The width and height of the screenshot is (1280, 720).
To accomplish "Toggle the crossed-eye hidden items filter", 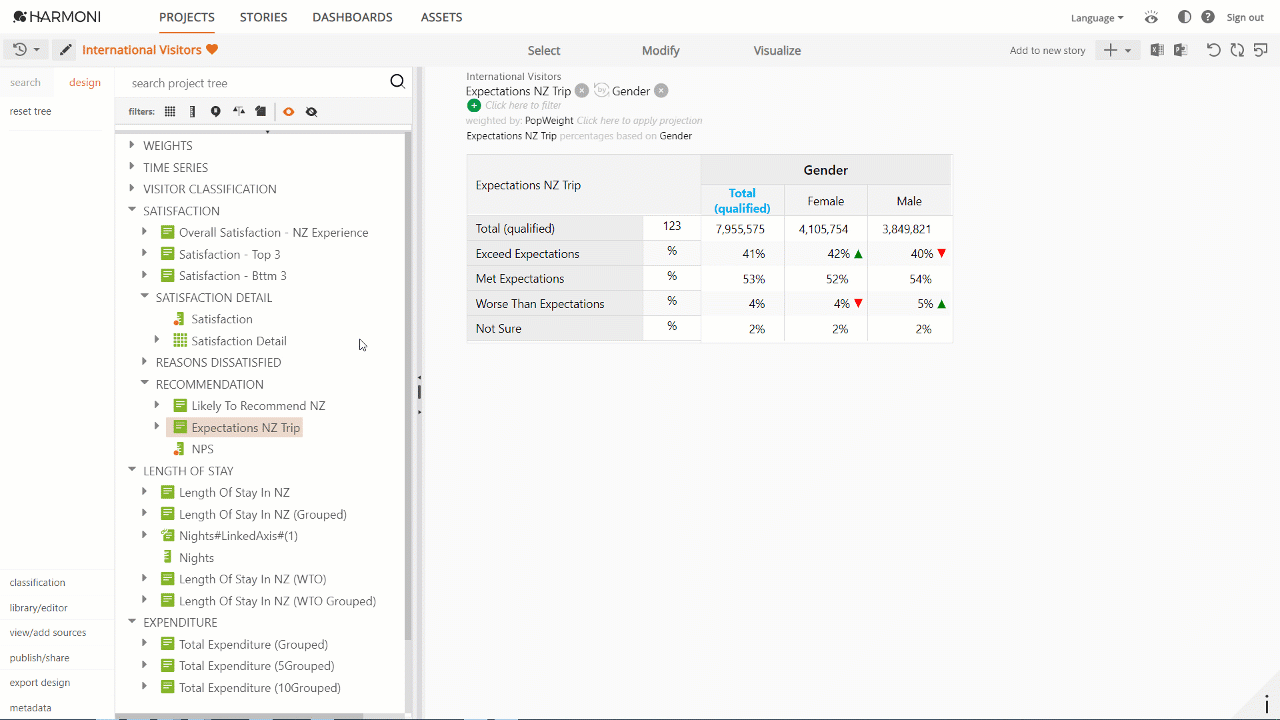I will [x=311, y=112].
